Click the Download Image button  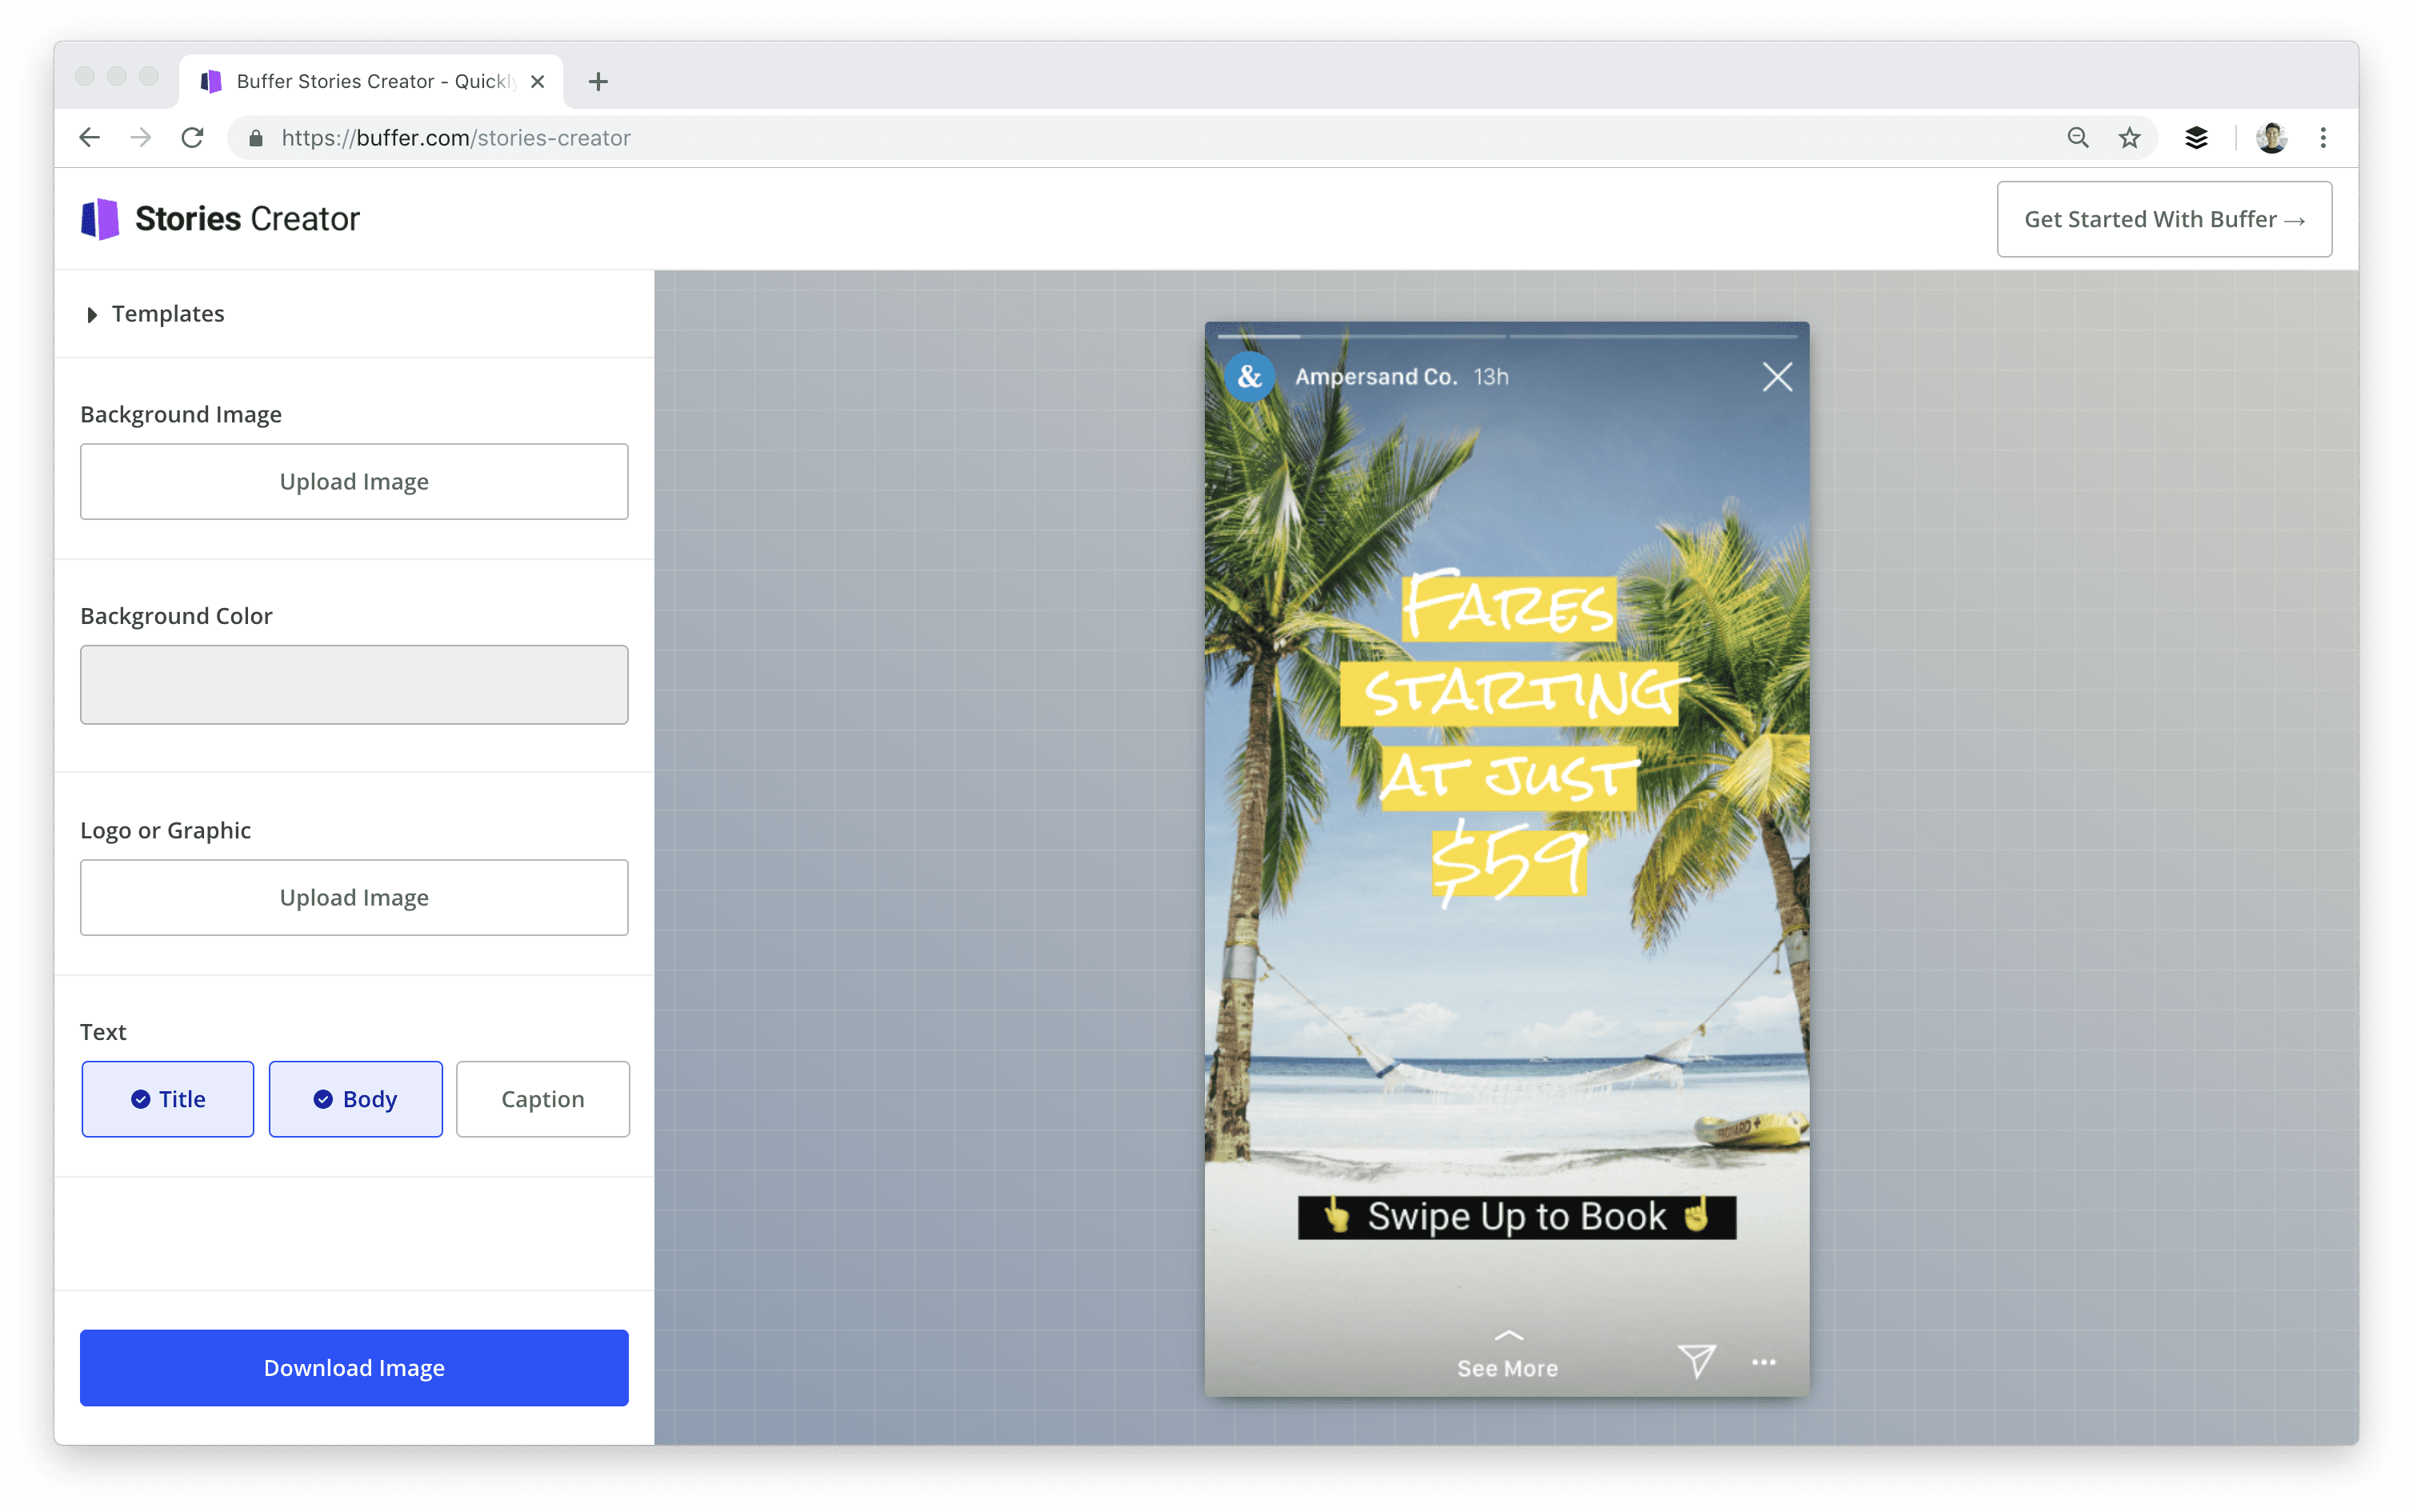[353, 1367]
